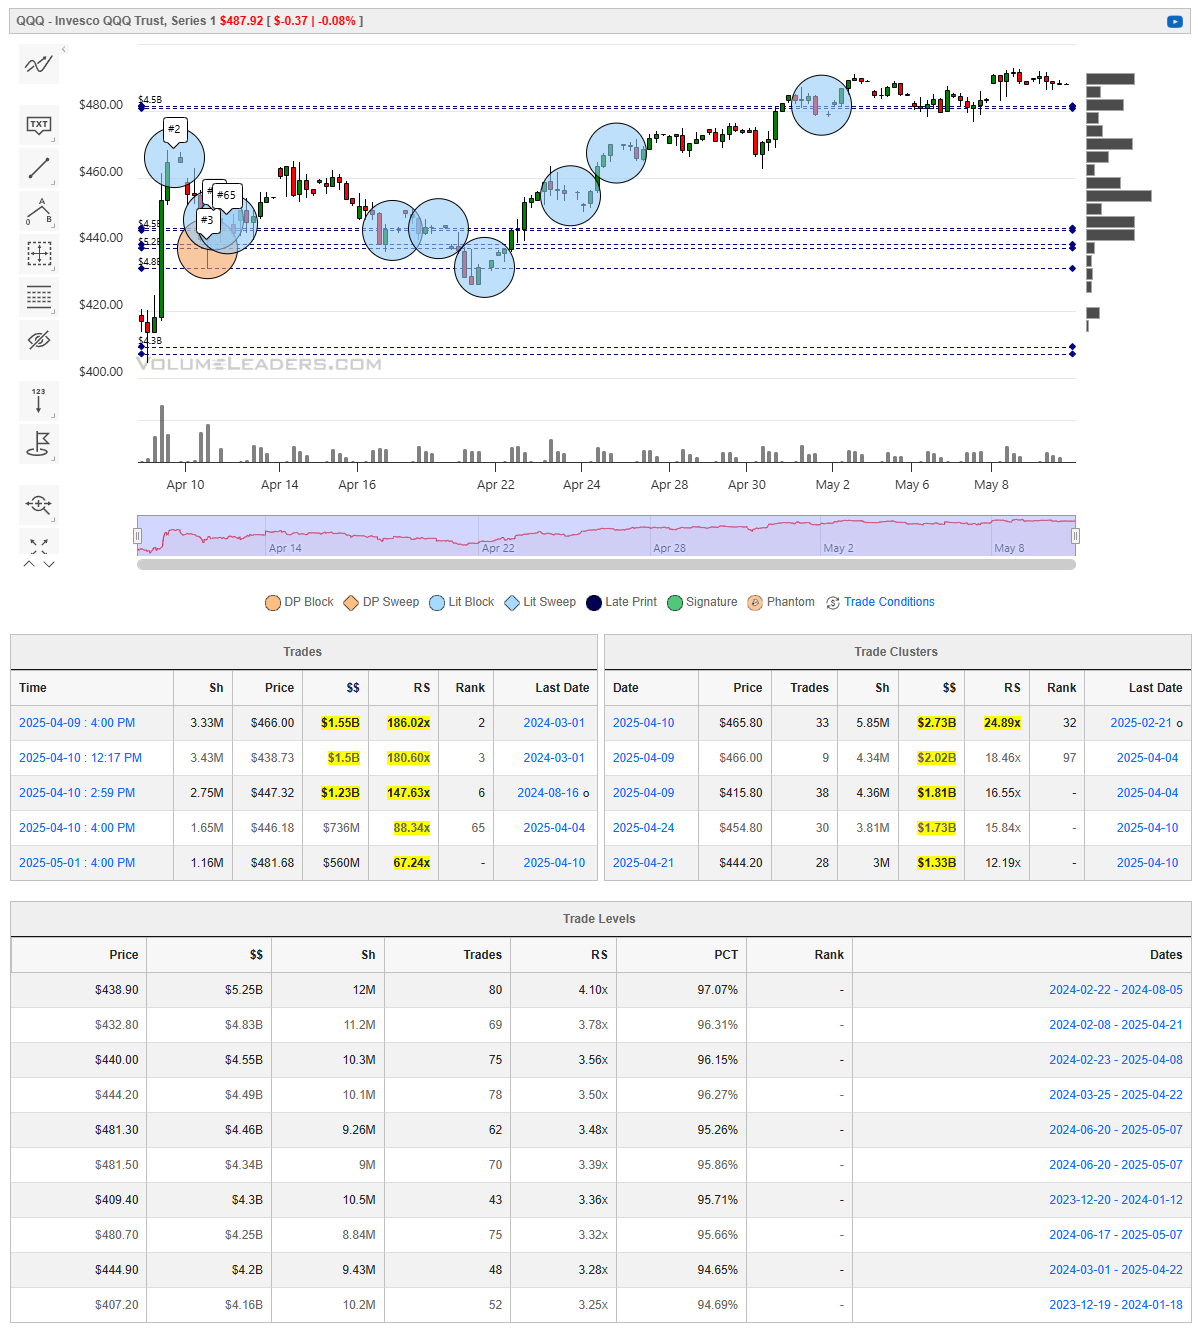Viewport: 1198px width, 1333px height.
Task: Open level dates 2024-02-22 - 2024-08-05
Action: click(1116, 990)
